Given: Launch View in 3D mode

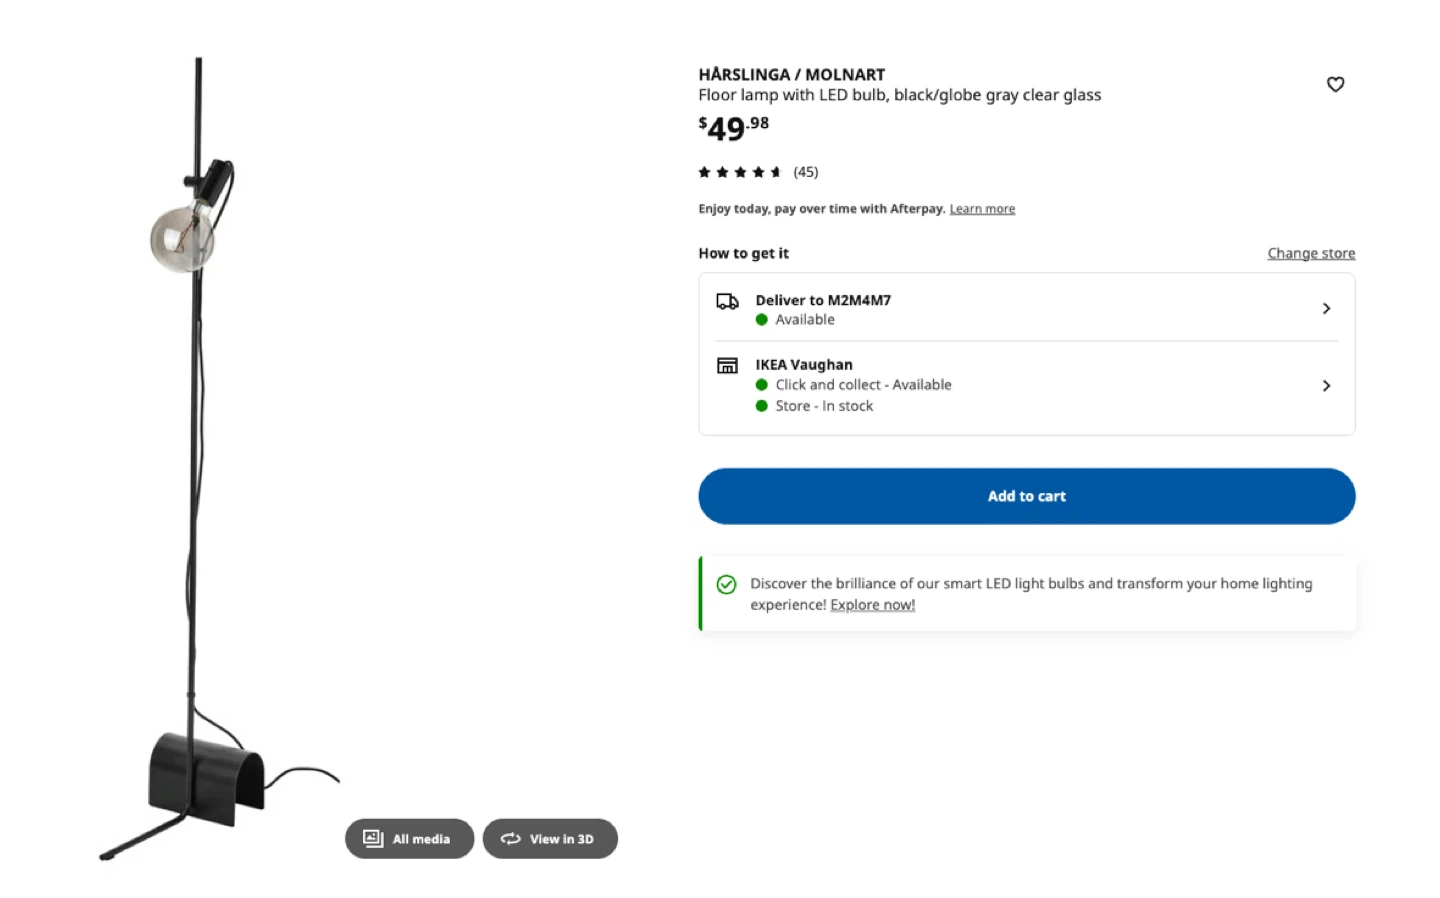Looking at the screenshot, I should 551,839.
